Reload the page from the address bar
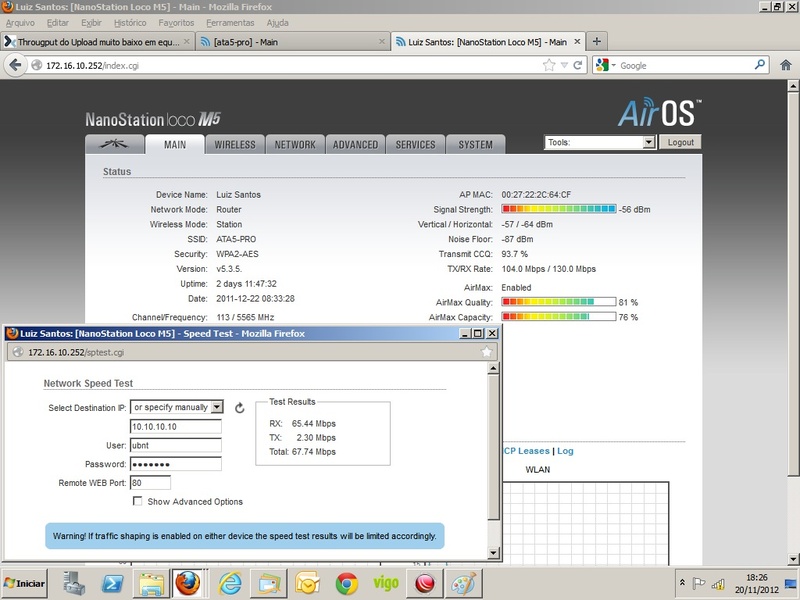800x600 pixels. click(x=578, y=65)
